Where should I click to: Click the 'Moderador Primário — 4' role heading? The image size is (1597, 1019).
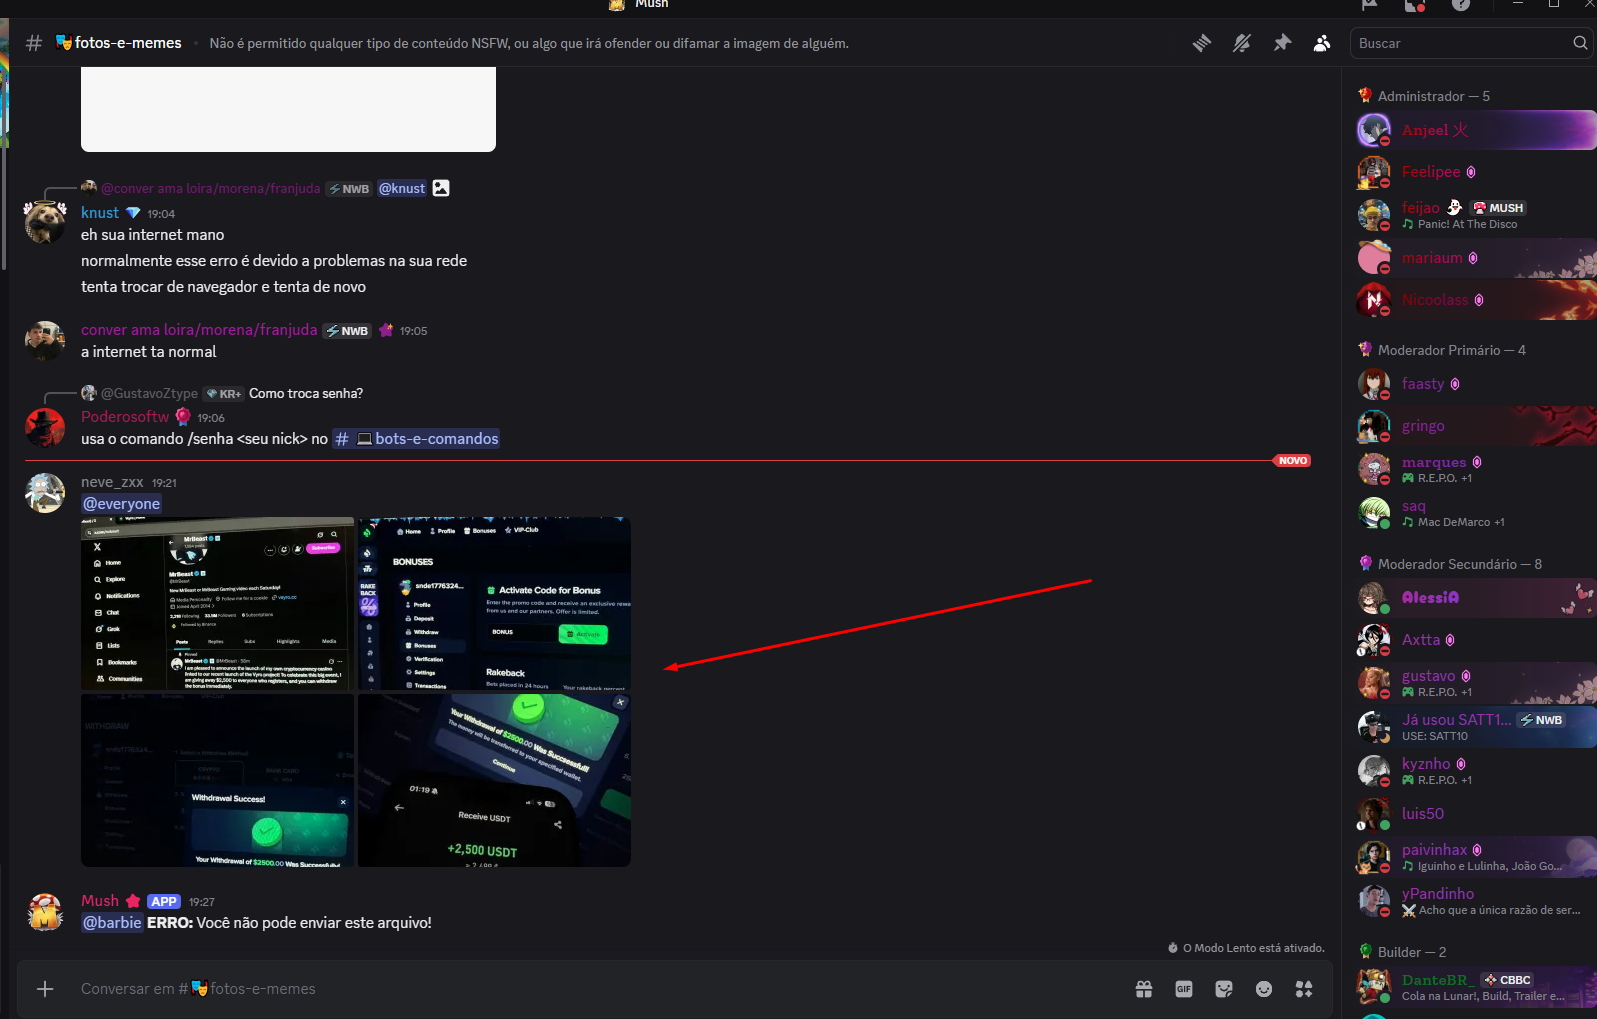point(1451,350)
